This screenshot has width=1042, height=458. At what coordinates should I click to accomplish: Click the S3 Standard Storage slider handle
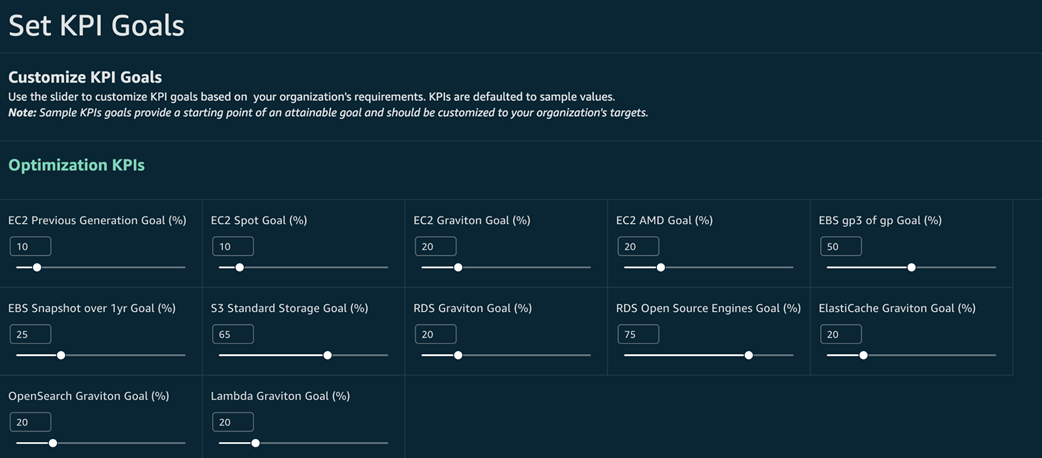(x=328, y=355)
